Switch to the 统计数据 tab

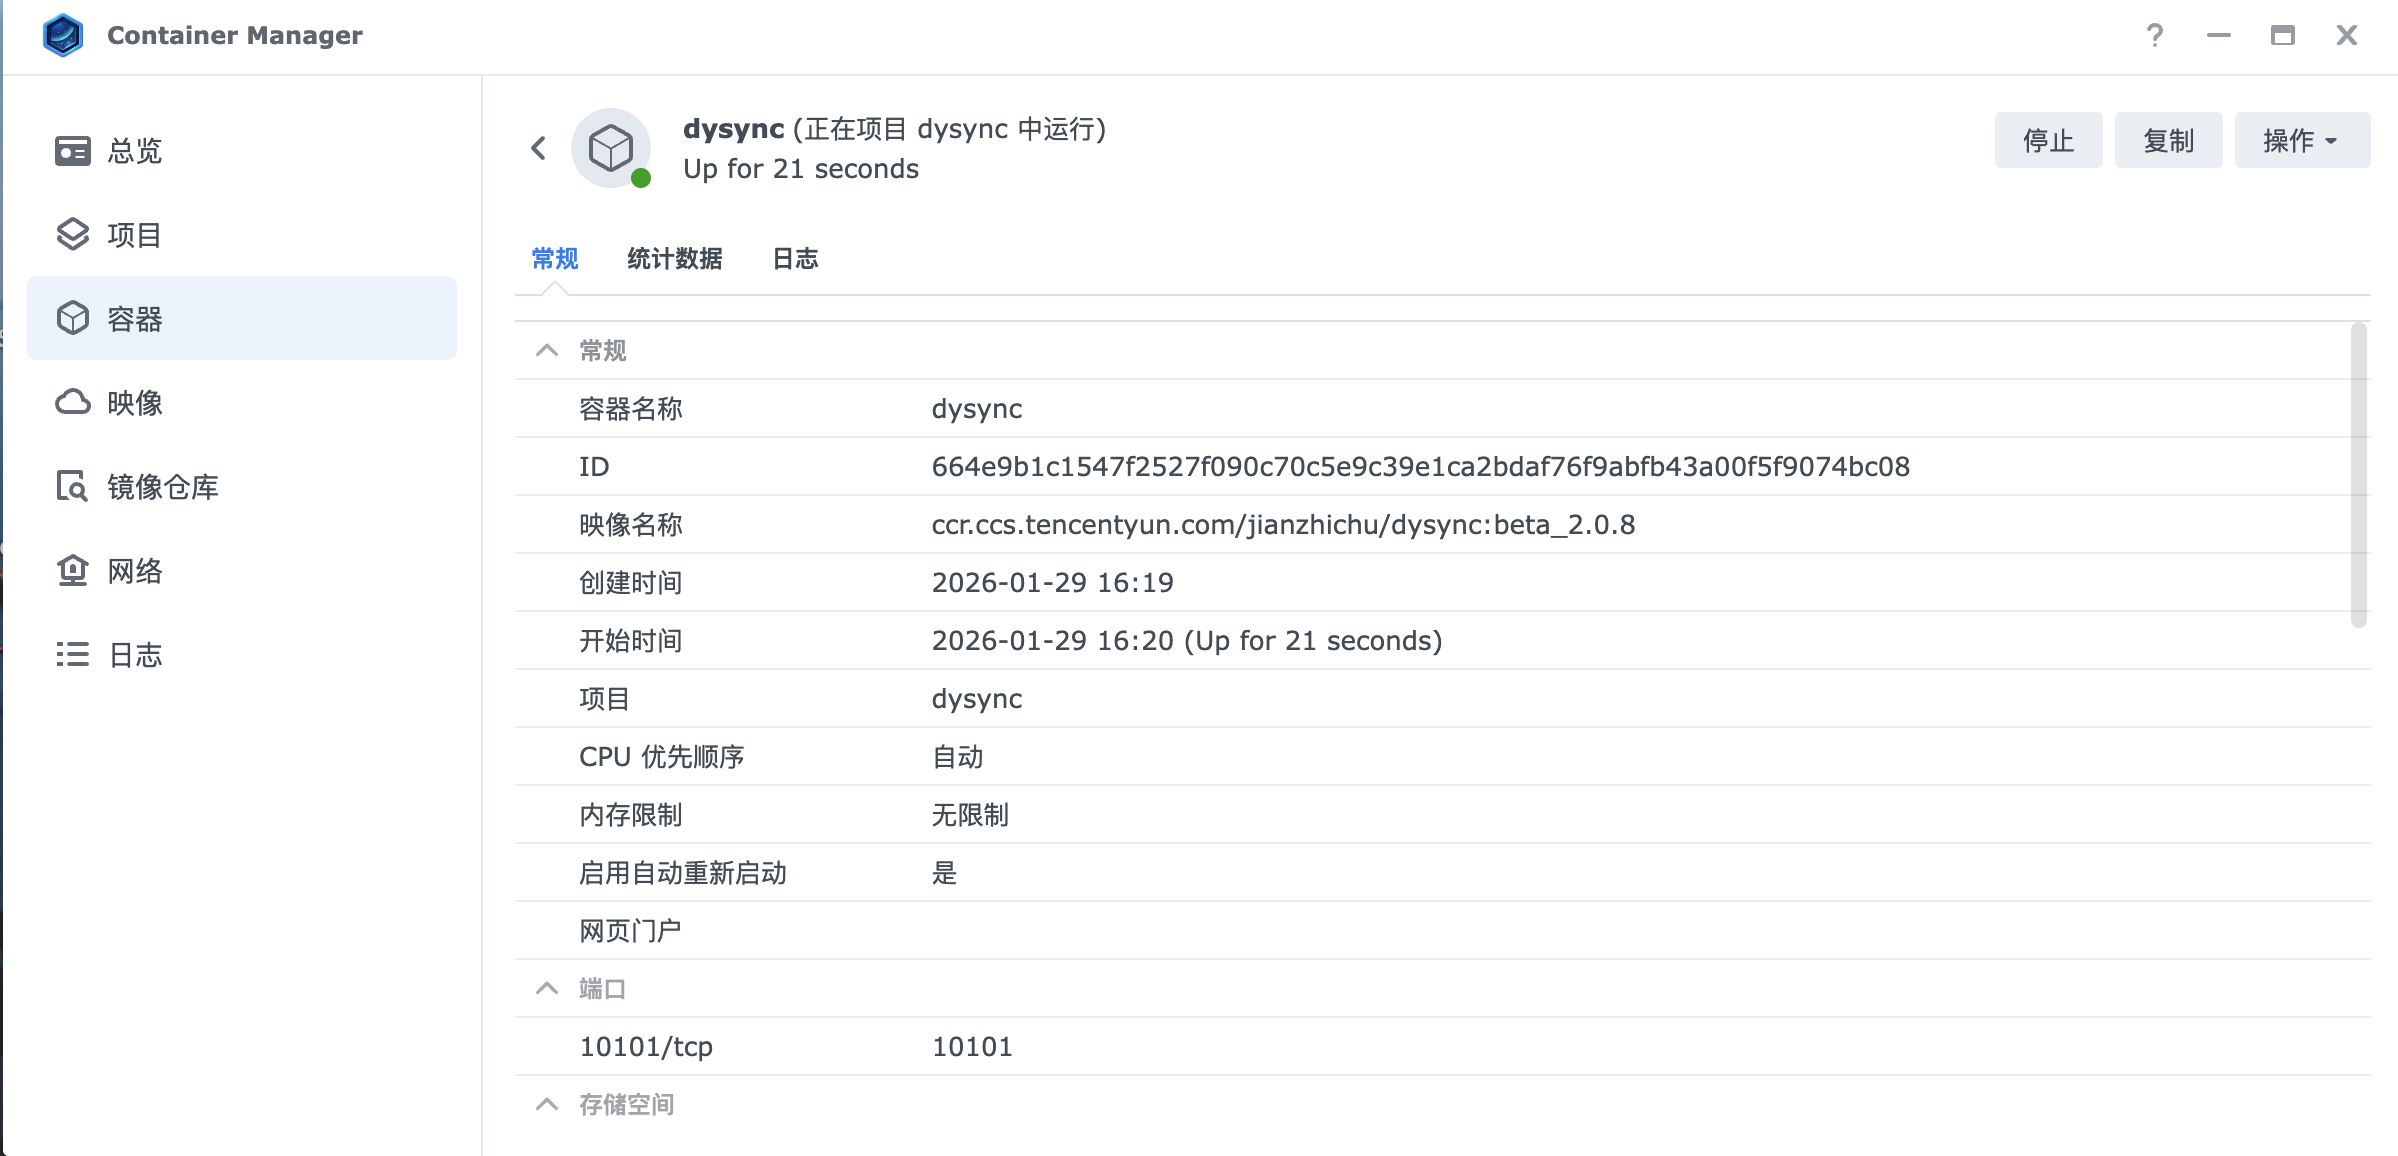click(x=674, y=259)
